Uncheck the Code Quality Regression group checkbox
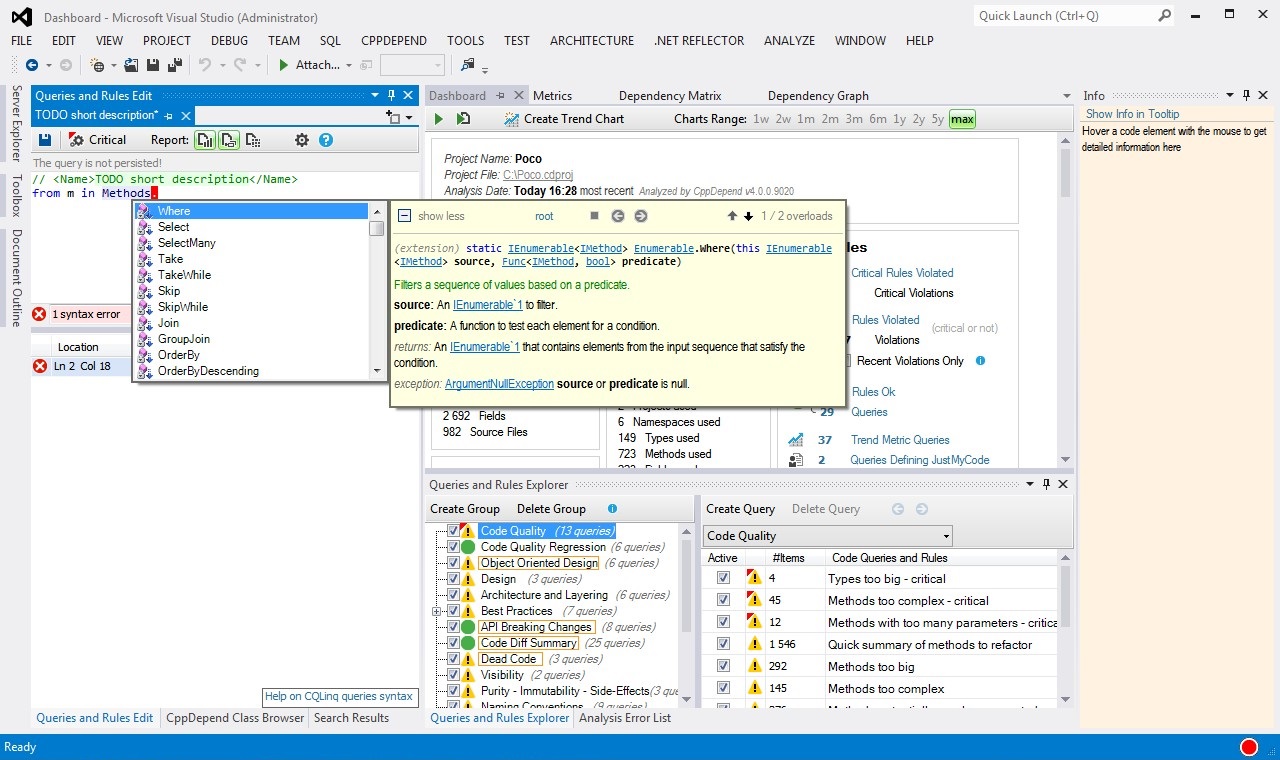Image resolution: width=1280 pixels, height=760 pixels. (x=454, y=547)
